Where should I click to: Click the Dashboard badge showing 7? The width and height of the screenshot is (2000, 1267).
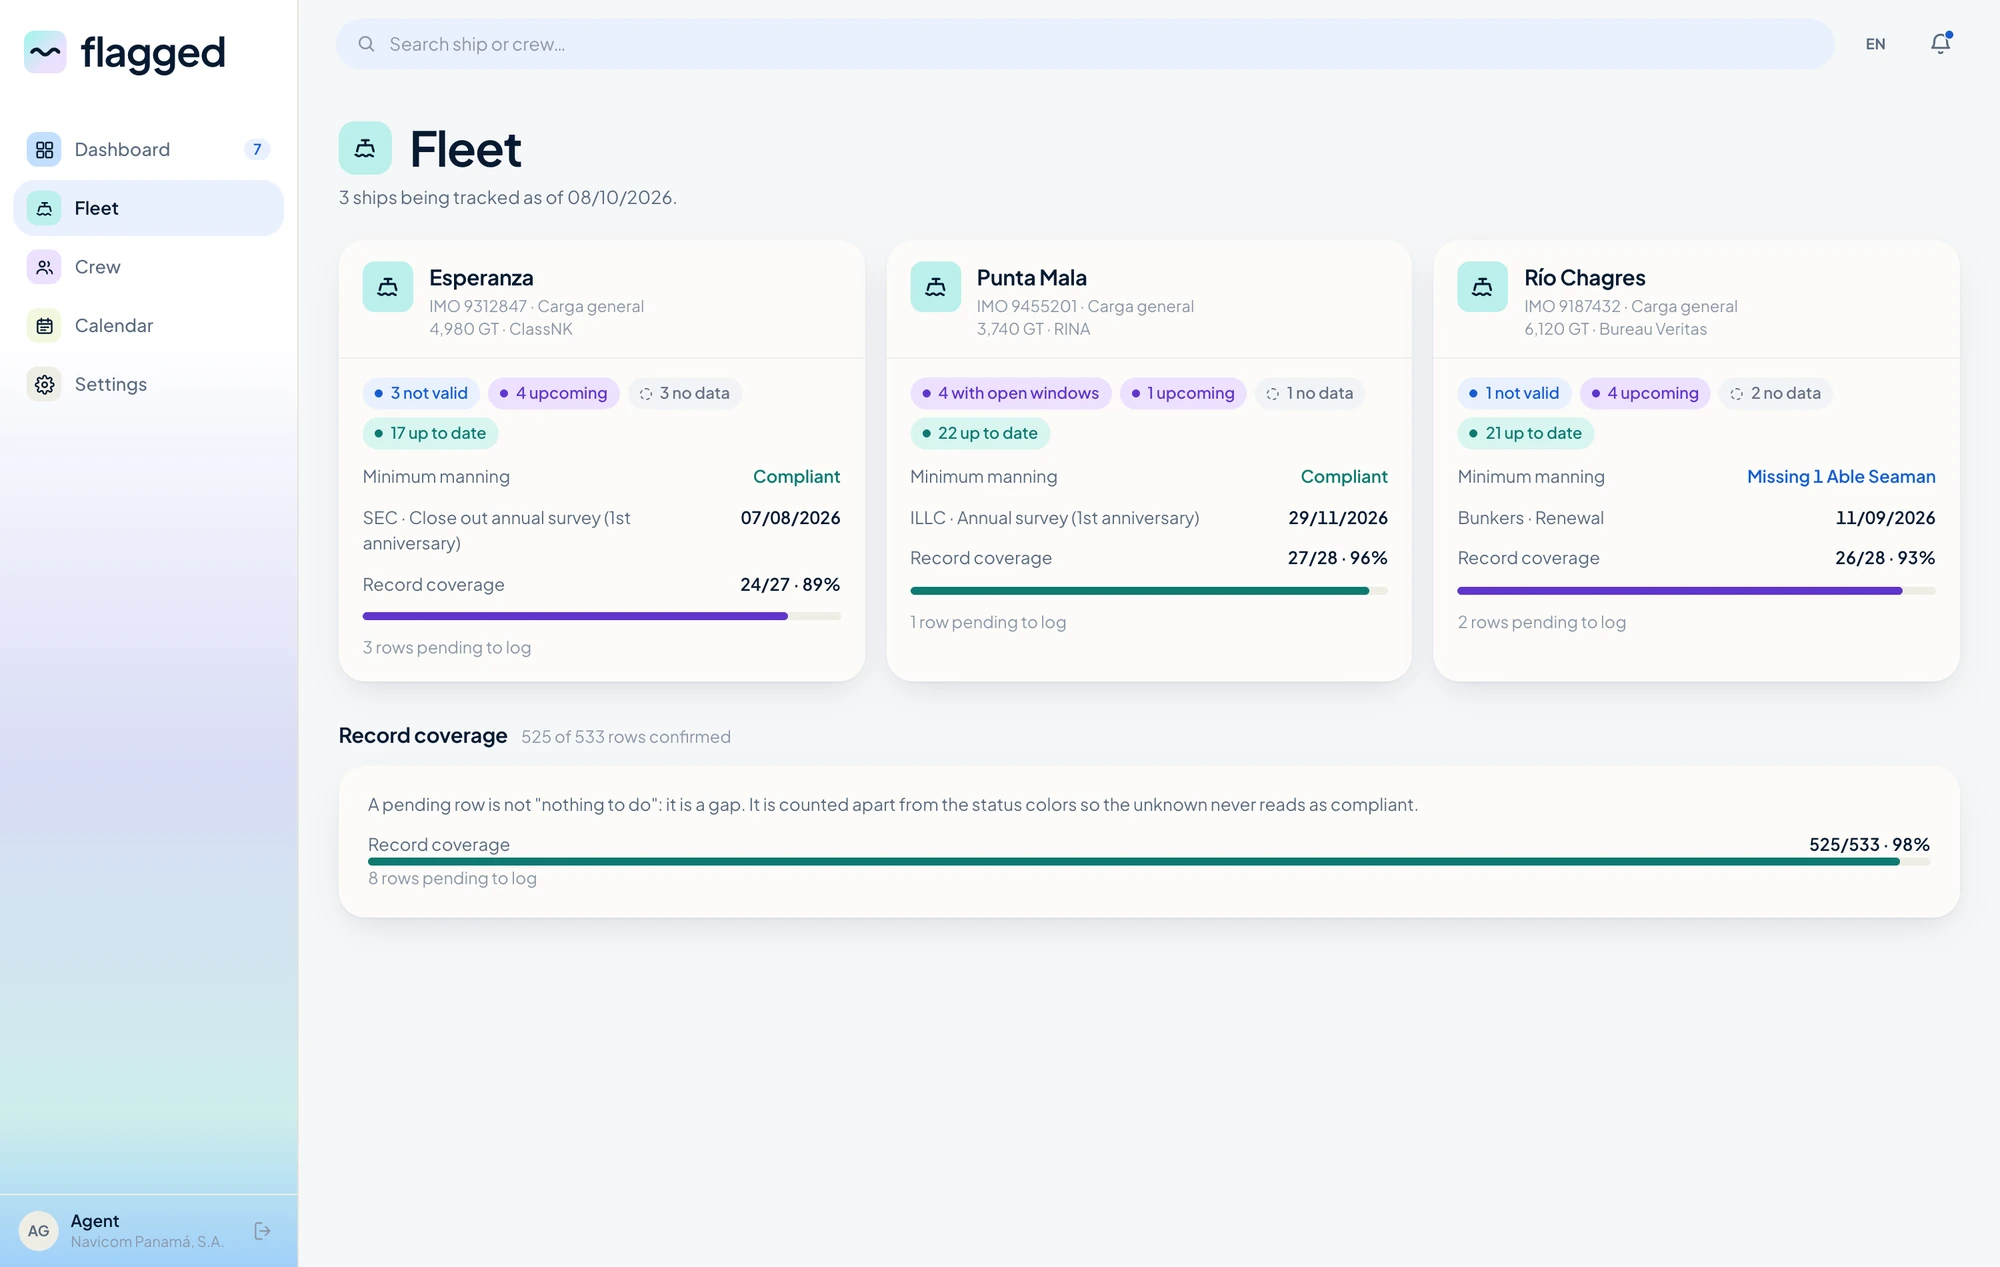[x=257, y=150]
